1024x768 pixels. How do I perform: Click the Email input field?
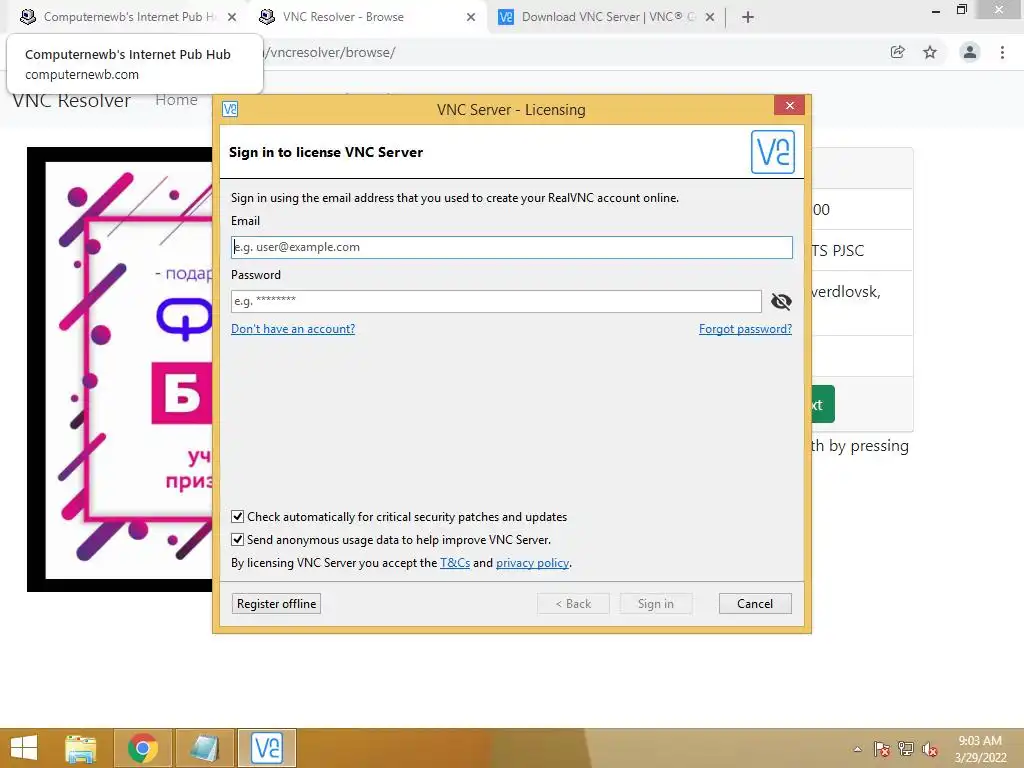[x=511, y=247]
